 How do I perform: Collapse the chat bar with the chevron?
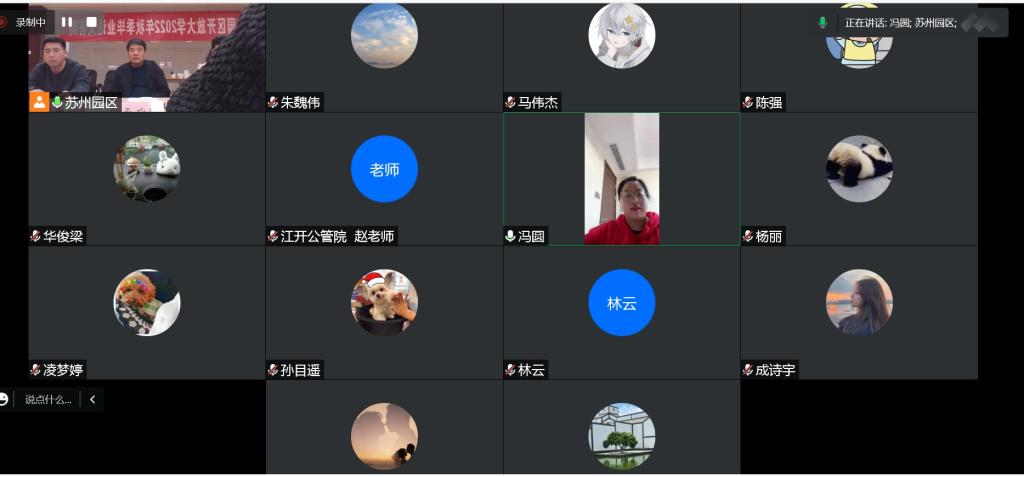[x=93, y=399]
